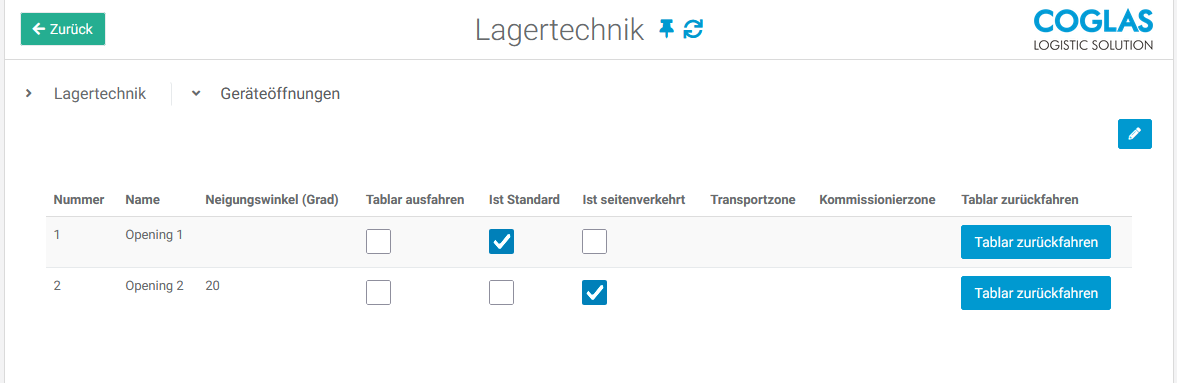The height and width of the screenshot is (383, 1177).
Task: Collapse the Geräteöffnungen section chevron
Action: tap(196, 94)
